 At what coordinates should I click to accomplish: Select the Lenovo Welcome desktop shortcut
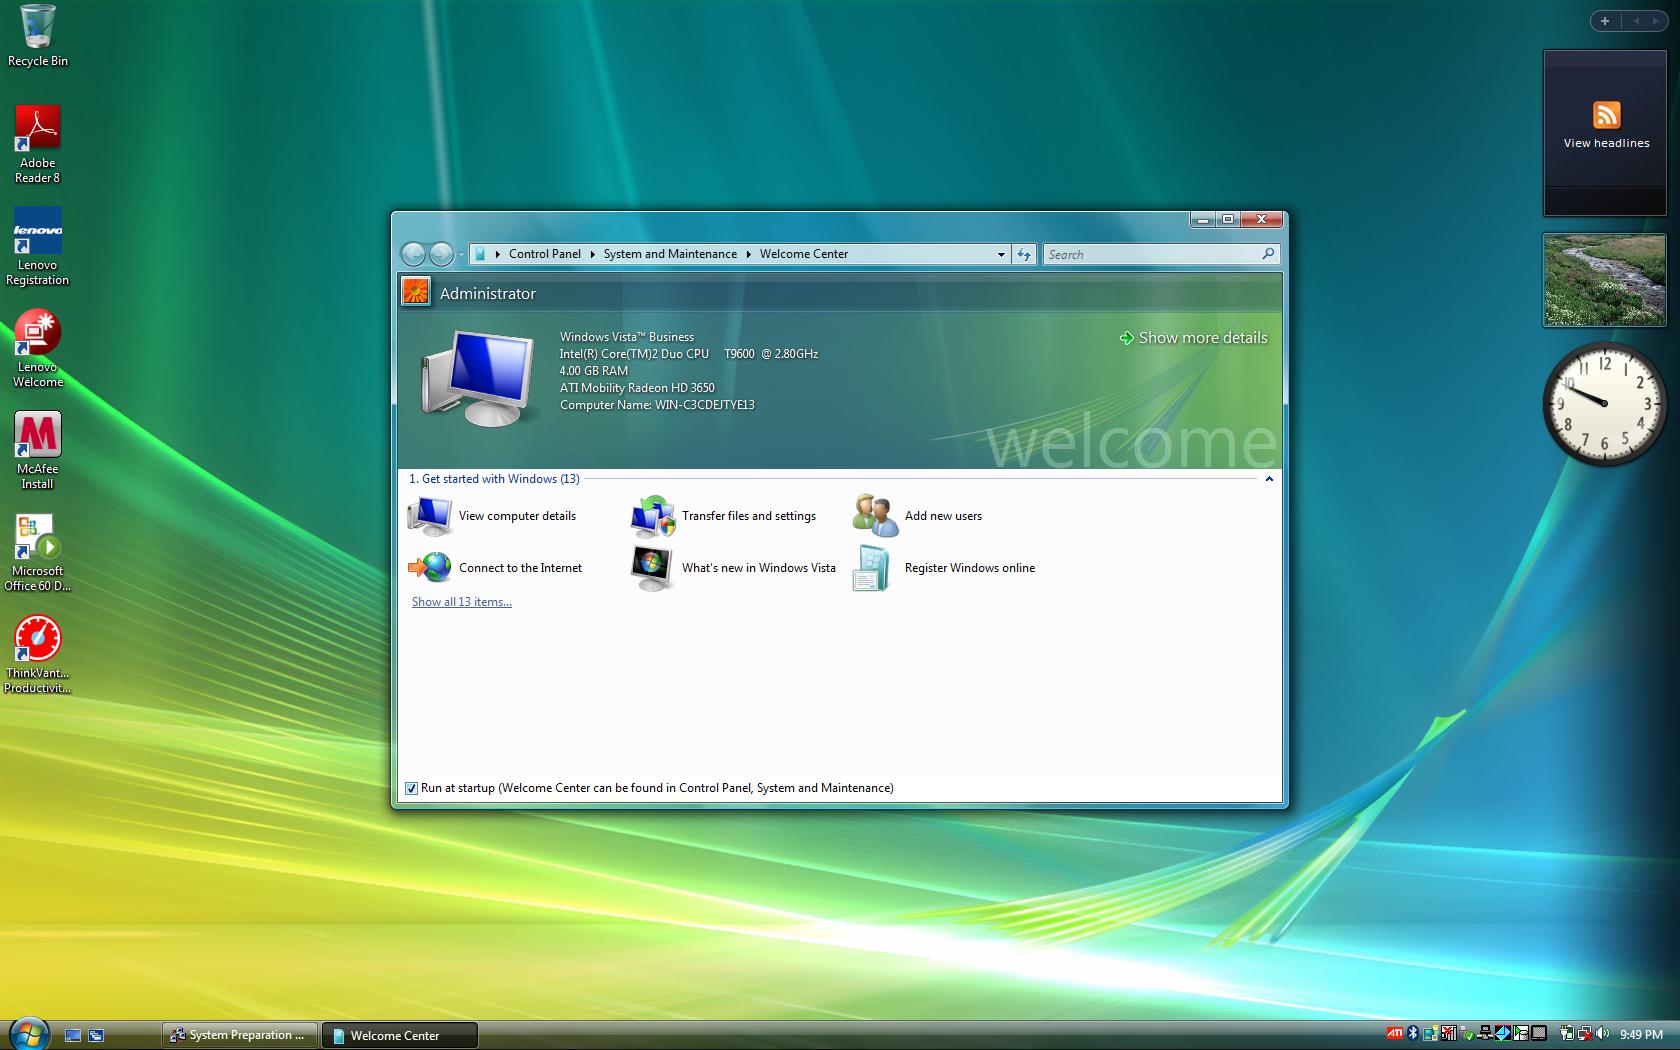[x=37, y=349]
